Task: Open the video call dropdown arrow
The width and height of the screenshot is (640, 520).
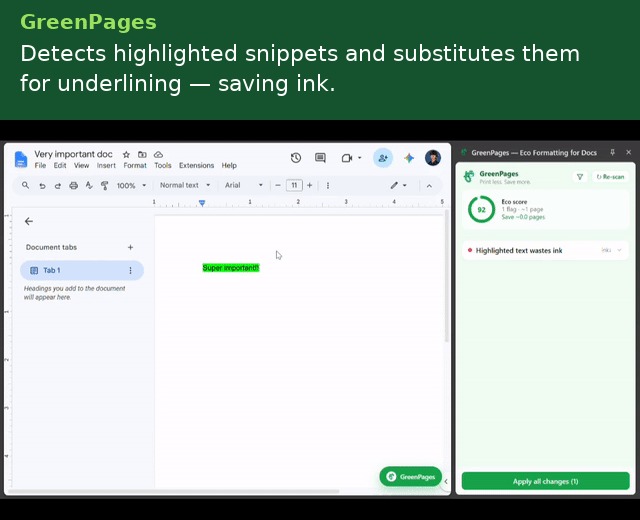Action: point(360,158)
